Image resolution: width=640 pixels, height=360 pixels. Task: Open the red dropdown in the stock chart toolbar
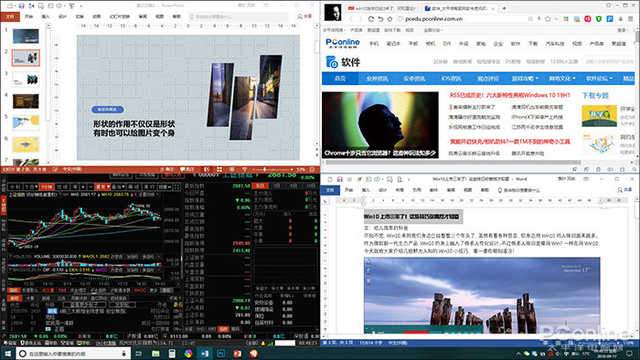pyautogui.click(x=102, y=187)
